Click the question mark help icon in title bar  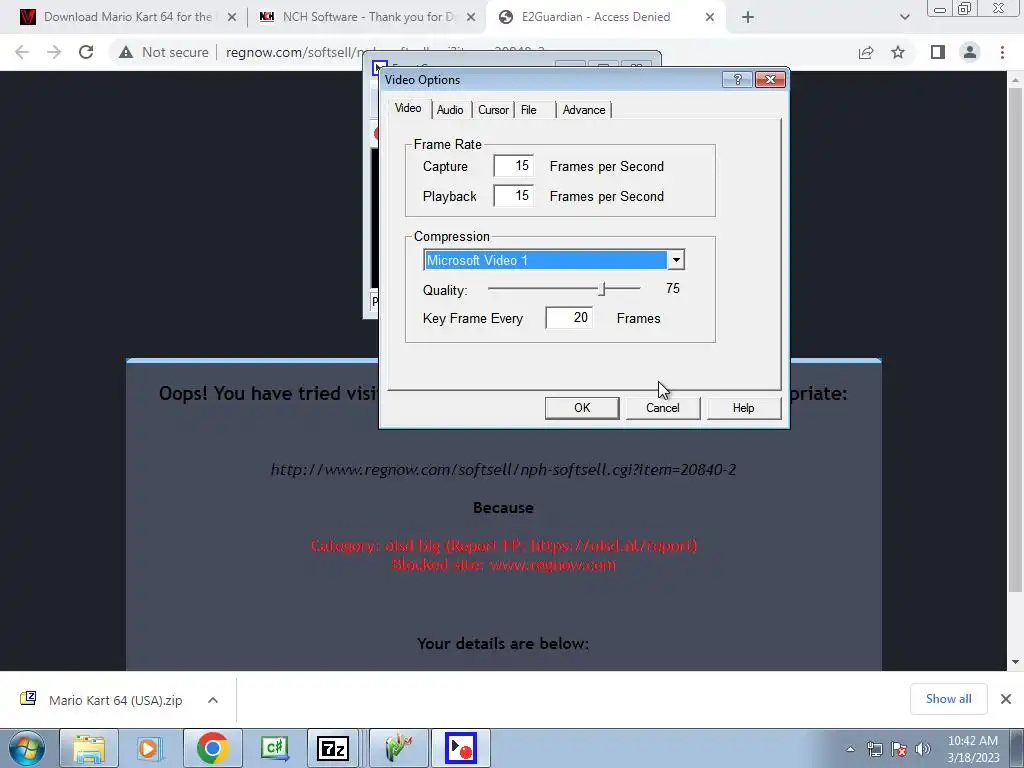click(737, 80)
